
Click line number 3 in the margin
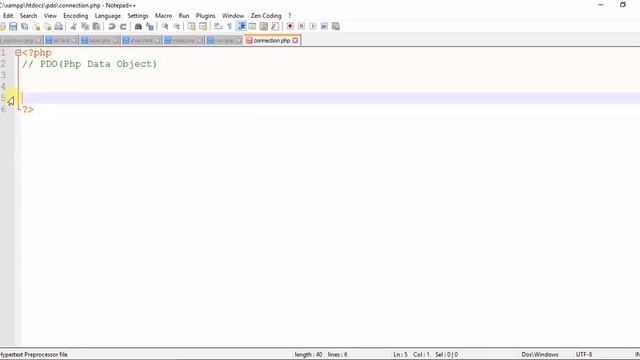(x=3, y=75)
